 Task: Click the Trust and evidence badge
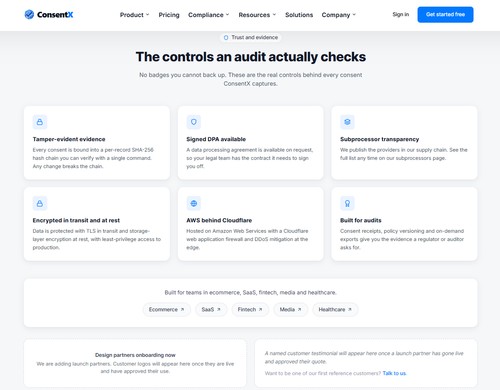point(251,37)
